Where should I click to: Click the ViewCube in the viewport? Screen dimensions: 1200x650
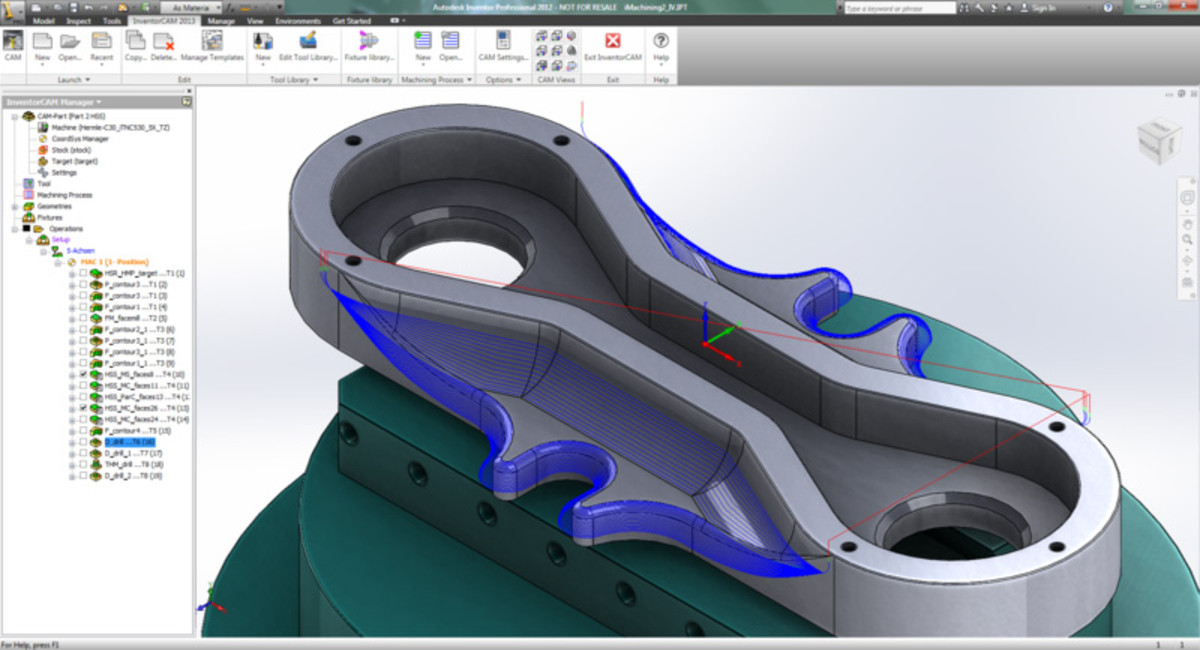click(x=1158, y=138)
